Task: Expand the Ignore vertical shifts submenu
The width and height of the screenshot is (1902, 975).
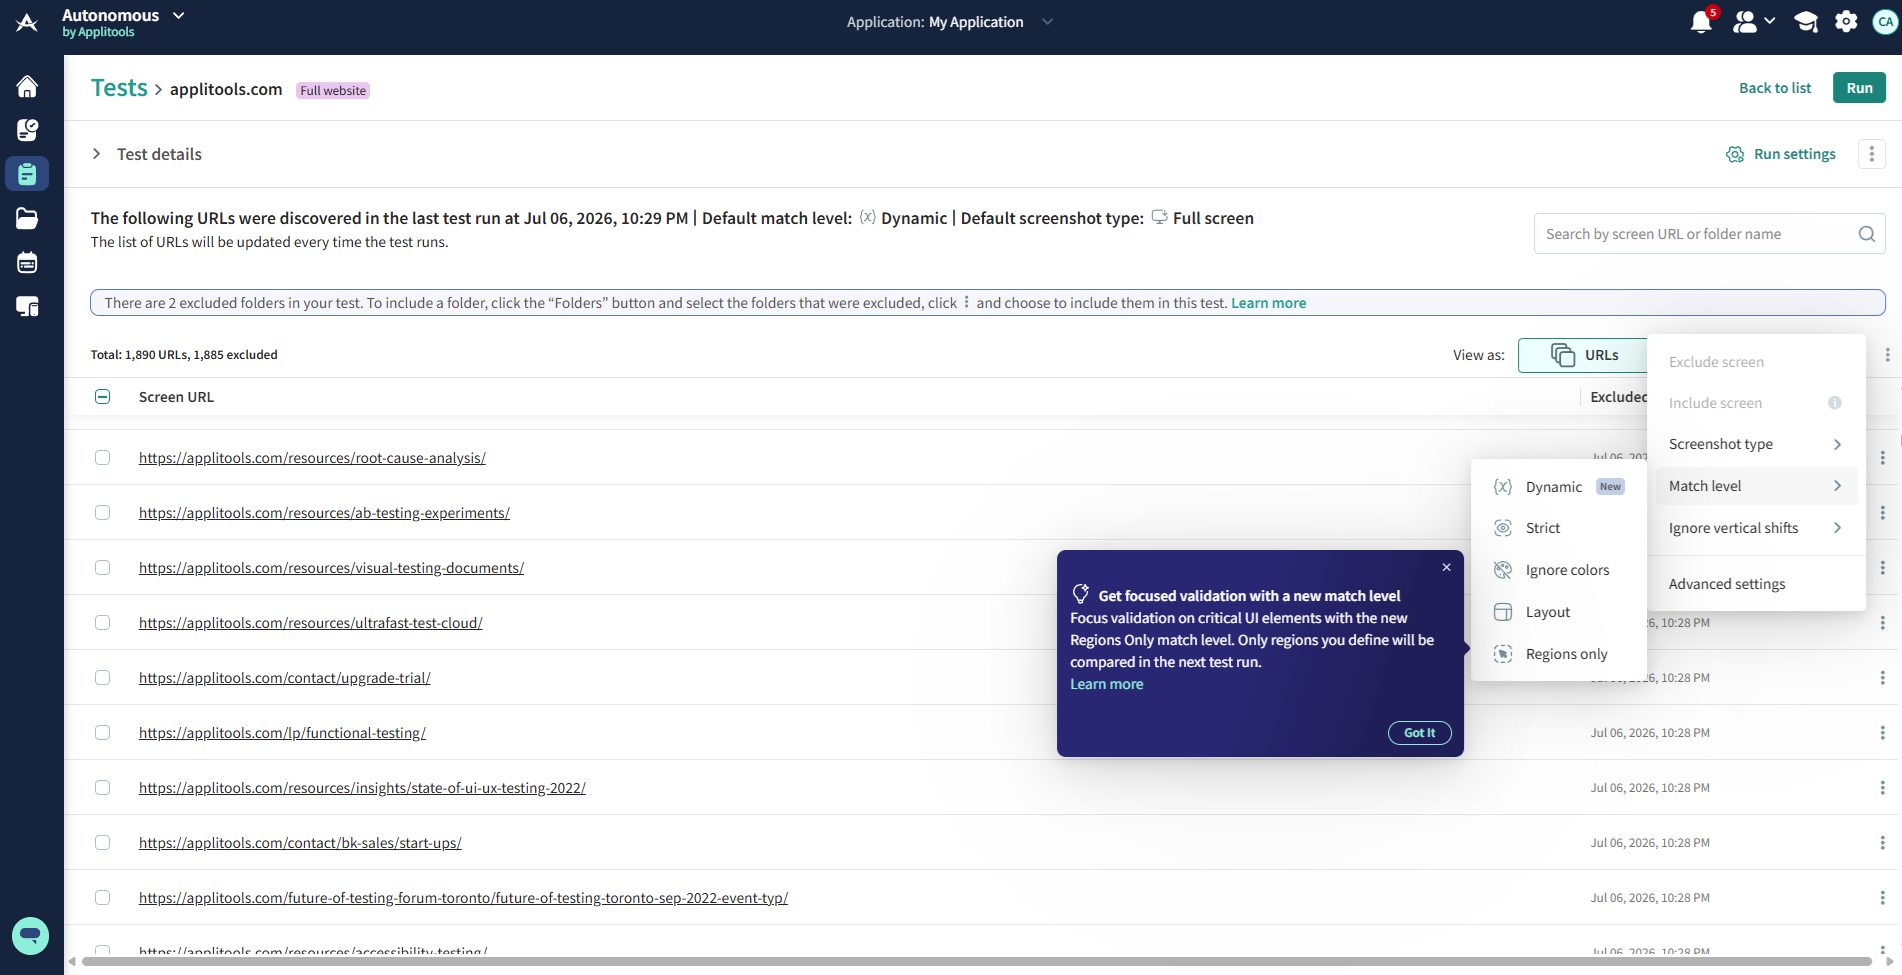Action: point(1756,528)
